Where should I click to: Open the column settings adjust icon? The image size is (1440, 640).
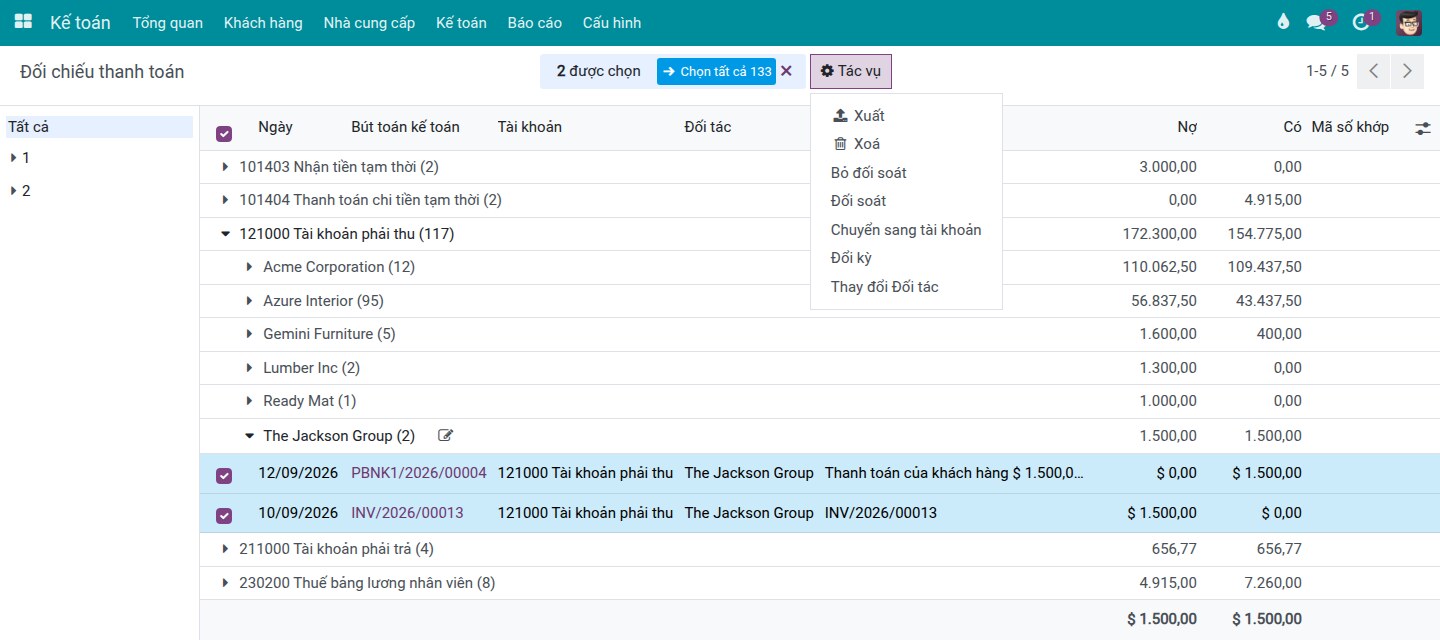pos(1423,128)
